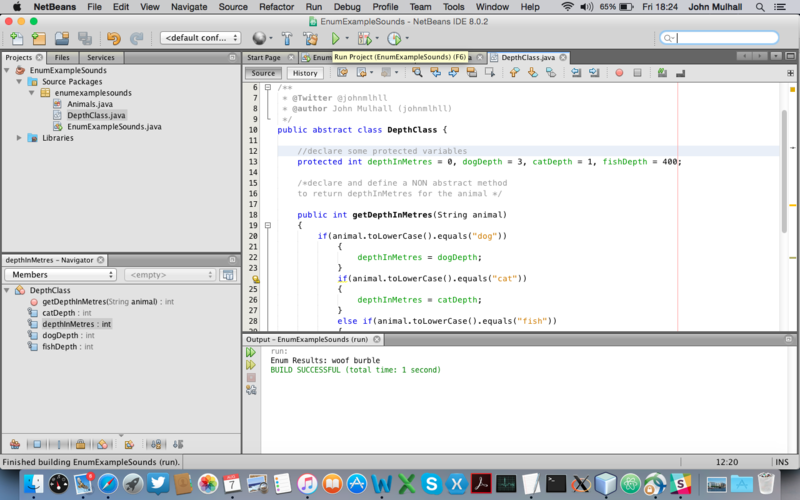Viewport: 800px width, 500px height.
Task: Open the Refactor menu
Action: [276, 7]
